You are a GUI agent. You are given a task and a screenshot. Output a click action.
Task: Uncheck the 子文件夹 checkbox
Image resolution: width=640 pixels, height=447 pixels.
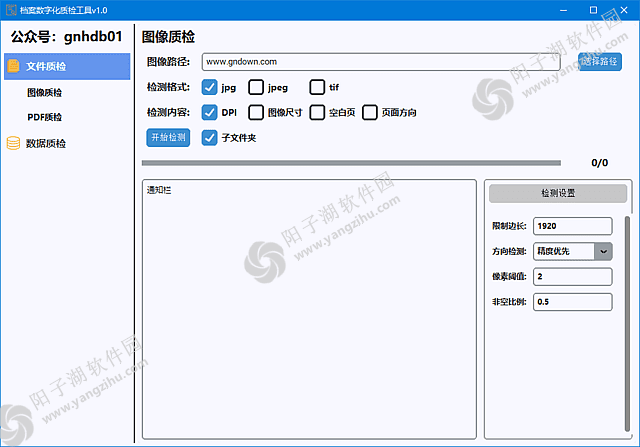[209, 138]
